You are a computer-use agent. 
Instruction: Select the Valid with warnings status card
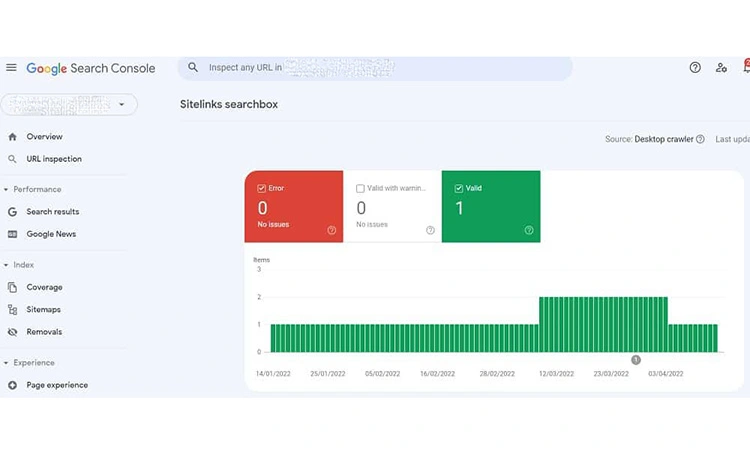coord(392,207)
